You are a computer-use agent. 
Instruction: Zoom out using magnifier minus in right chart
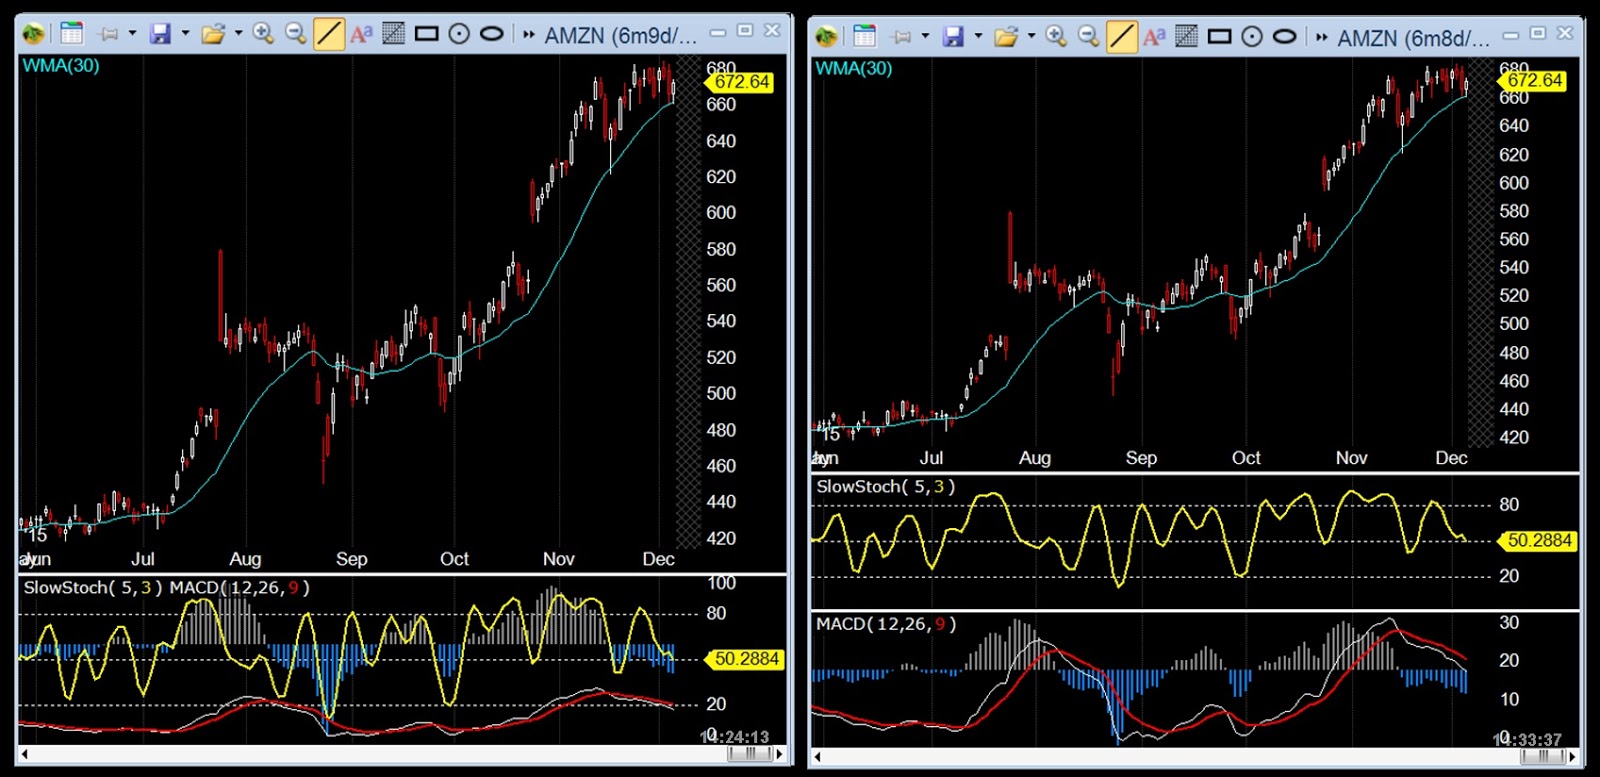(x=1088, y=37)
